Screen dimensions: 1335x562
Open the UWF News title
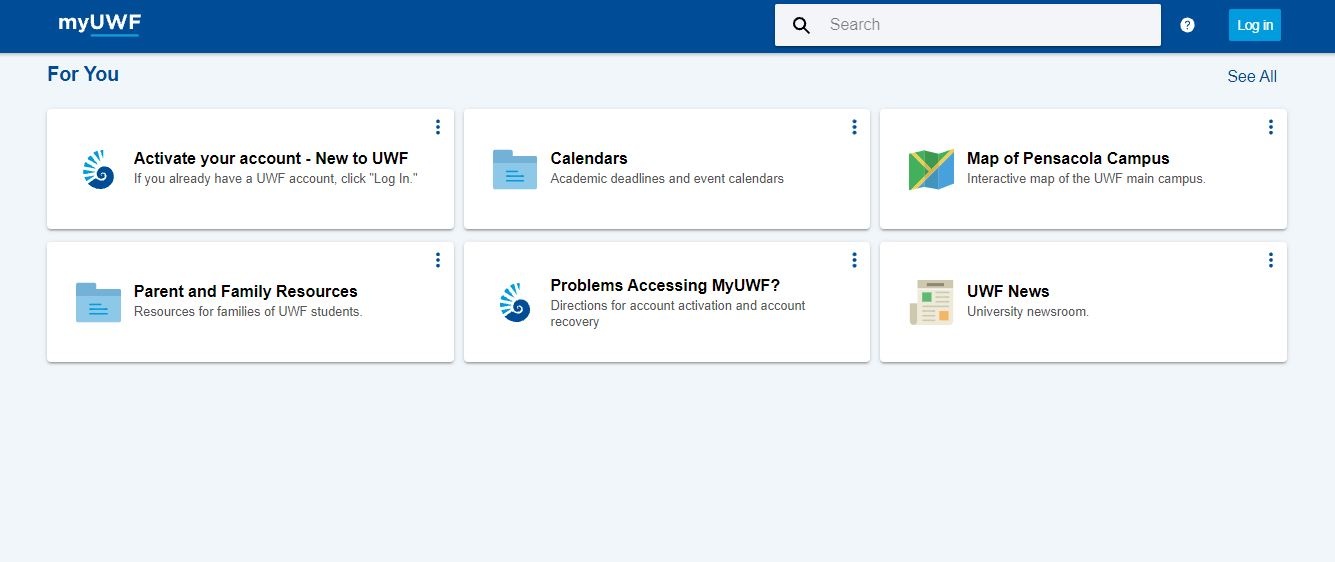point(1008,291)
